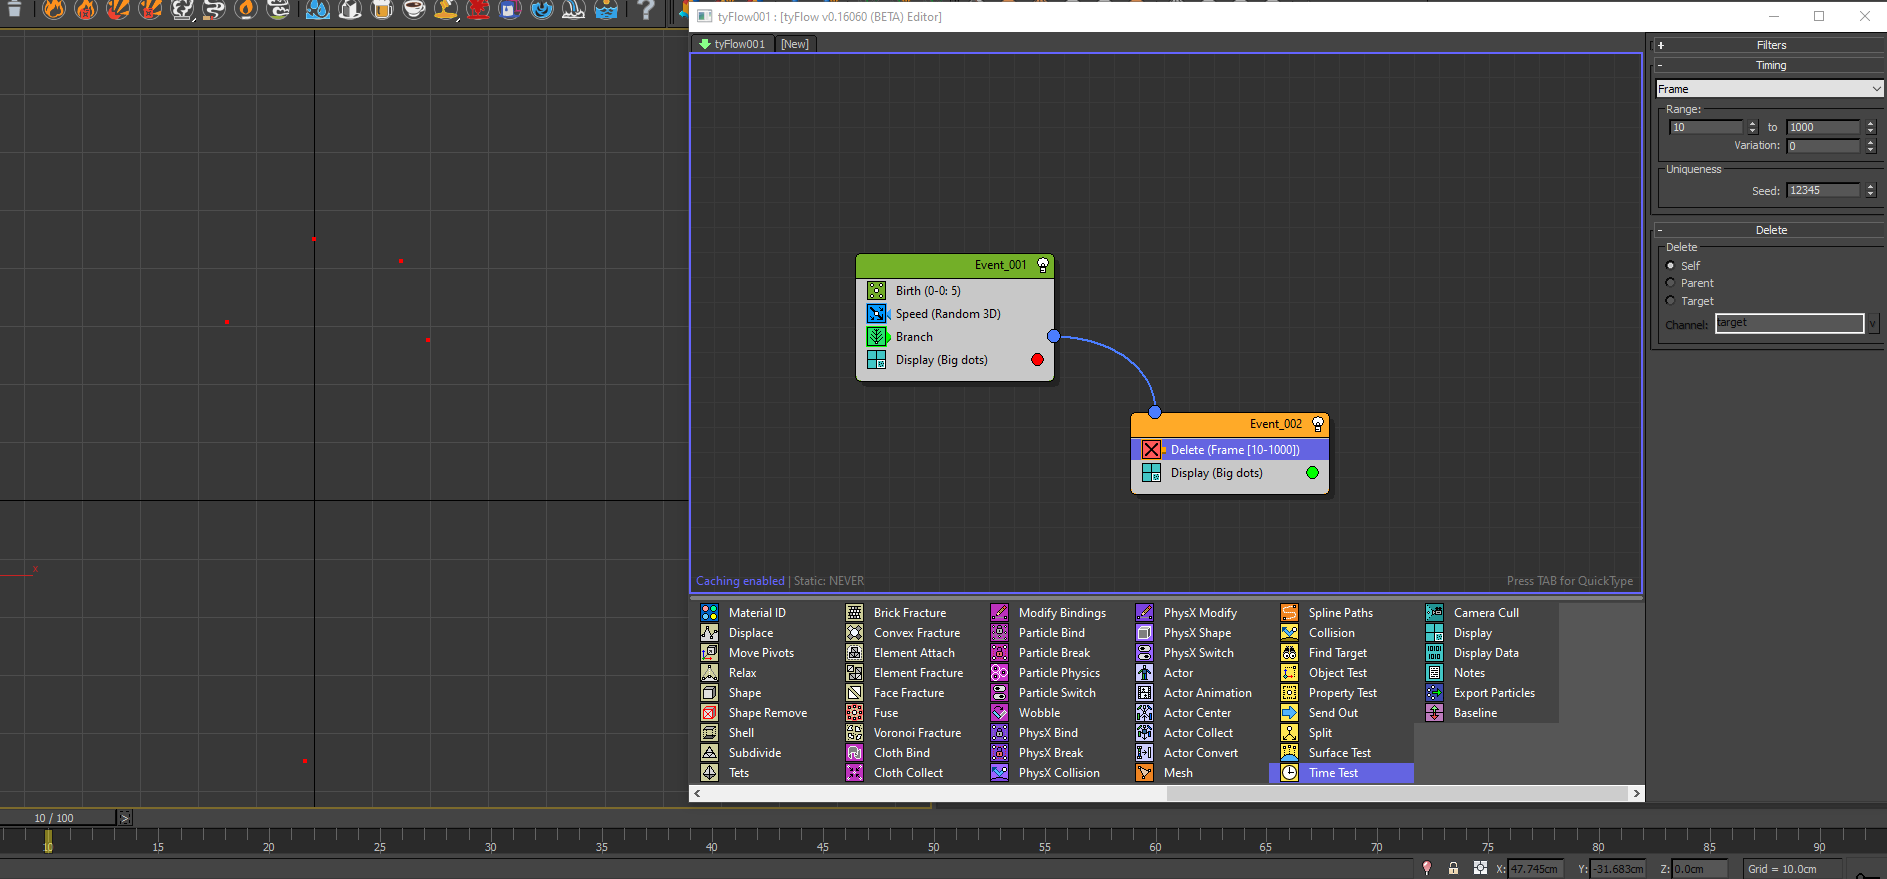Collapse the Timing rollout
Image resolution: width=1887 pixels, height=879 pixels.
tap(1770, 65)
